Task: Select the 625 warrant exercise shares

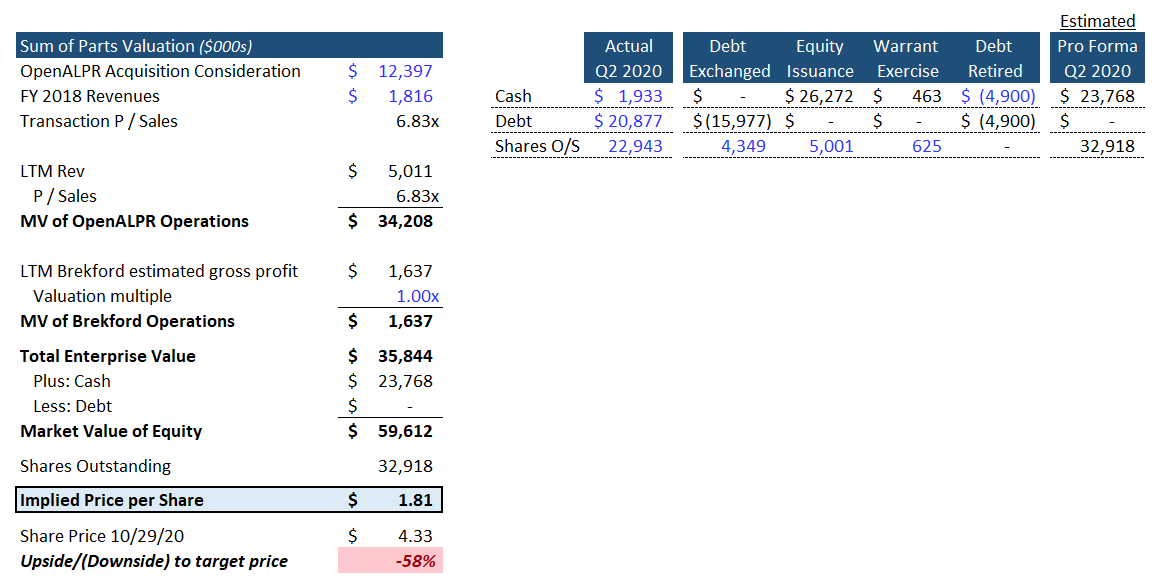Action: pos(926,146)
